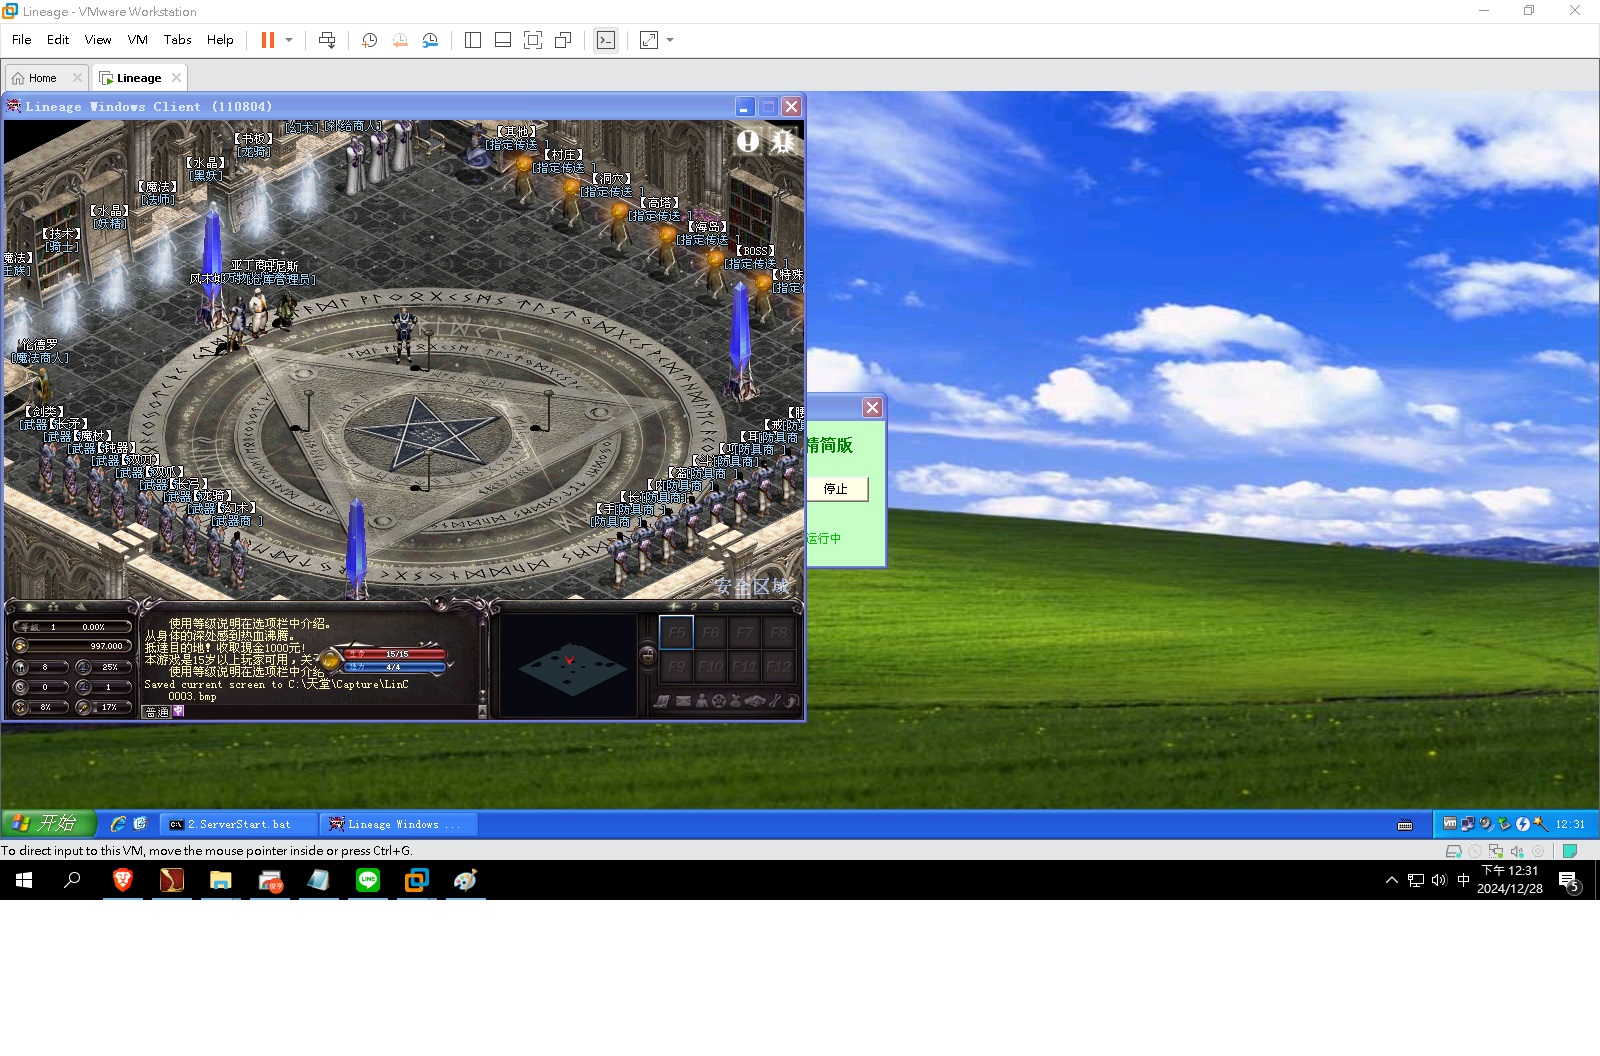The image size is (1600, 1056).
Task: Toggle the 普通 normal chat channel button
Action: (x=157, y=712)
